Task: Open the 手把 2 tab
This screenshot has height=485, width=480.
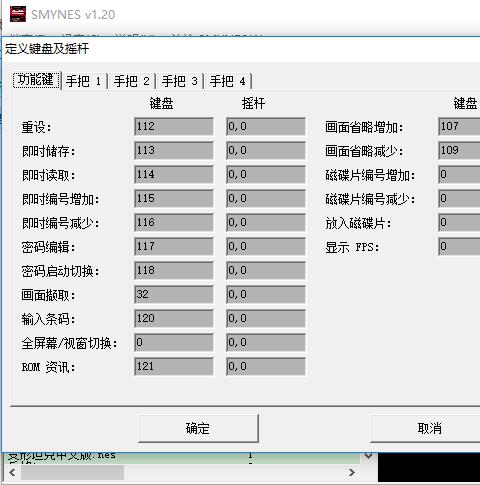Action: (132, 81)
